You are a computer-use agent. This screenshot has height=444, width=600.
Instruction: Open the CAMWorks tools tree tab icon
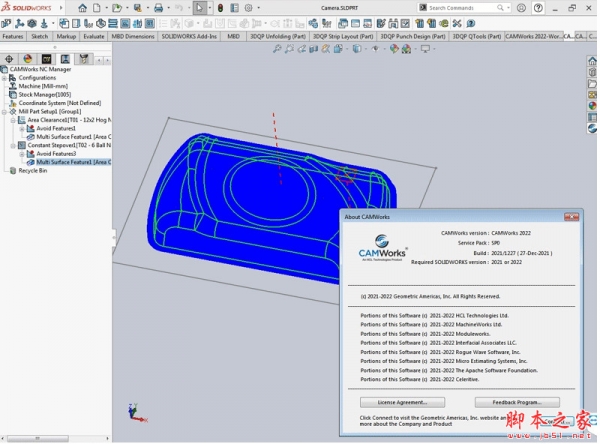[x=84, y=59]
